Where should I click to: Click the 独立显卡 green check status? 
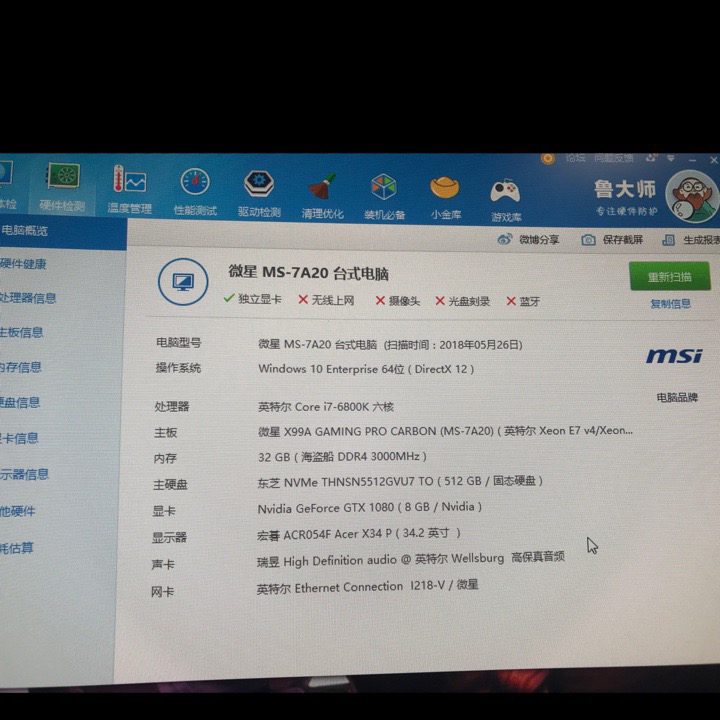(x=252, y=299)
